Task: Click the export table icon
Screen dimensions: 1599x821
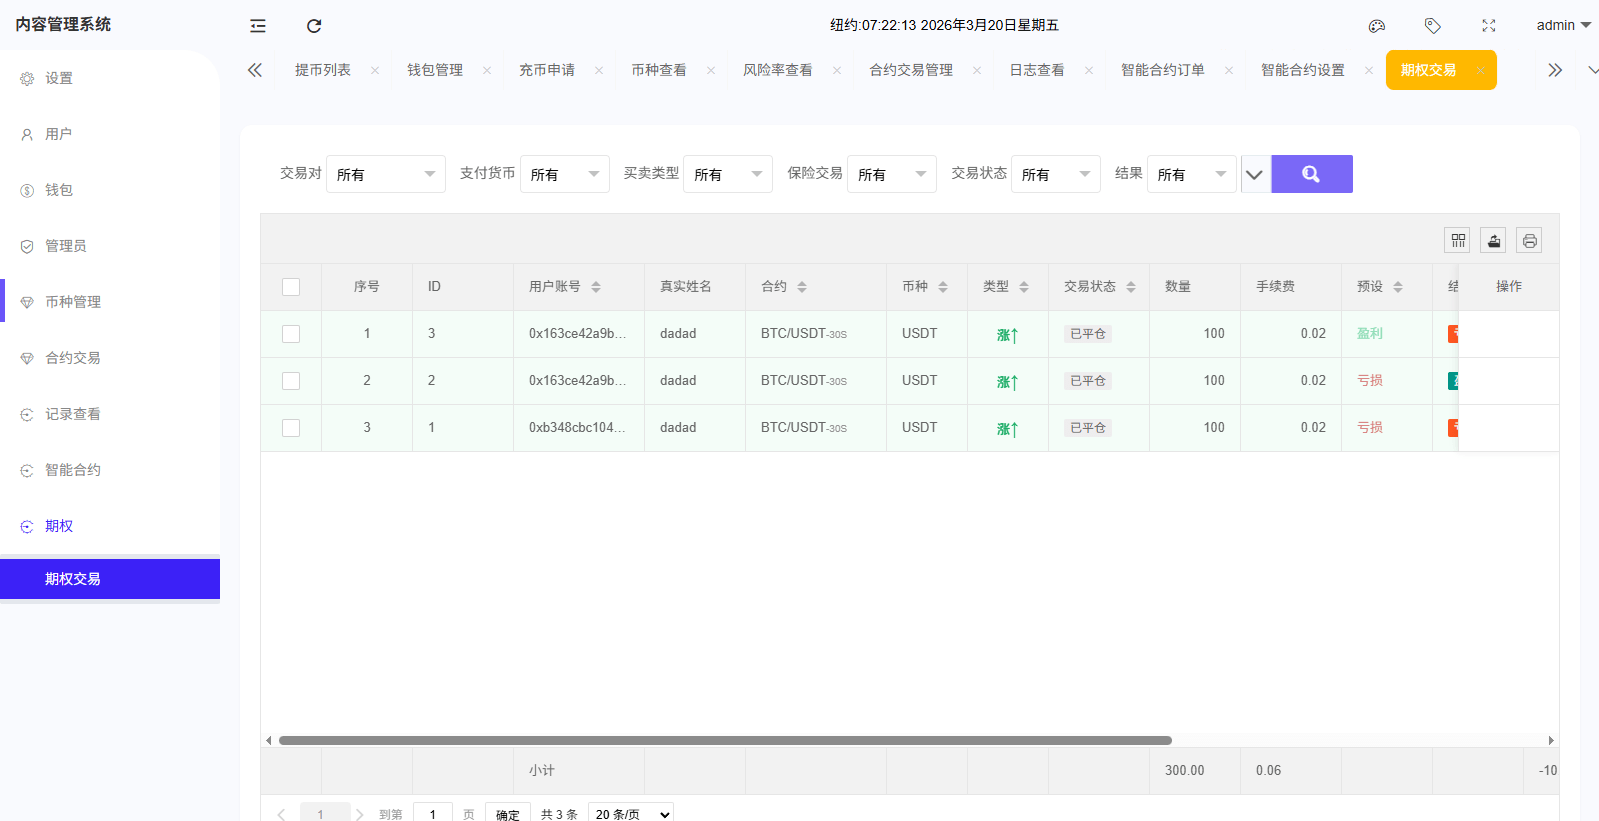Action: [1494, 240]
